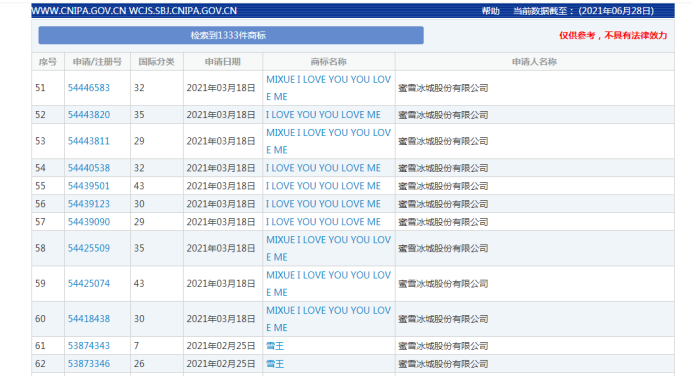693x377 pixels.
Task: Open trademark name in row 51
Action: (328, 88)
